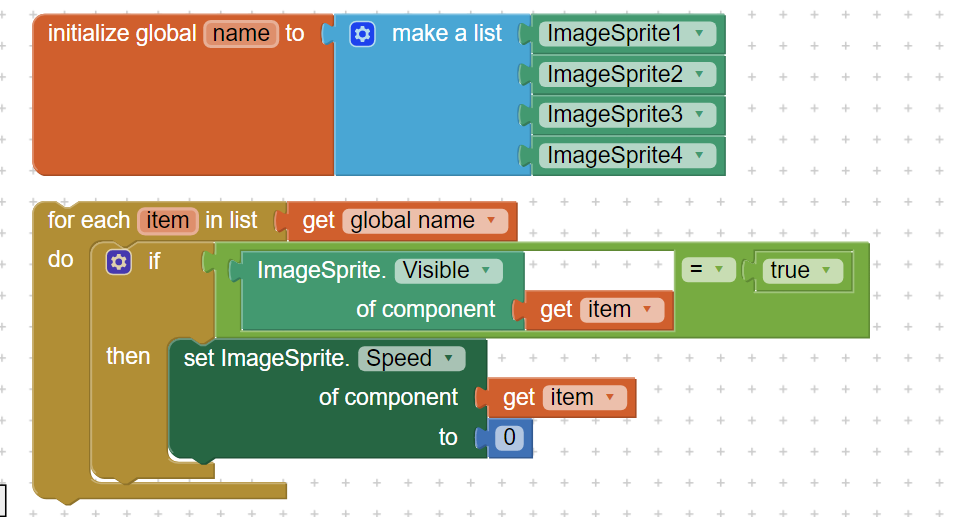Viewport: 961px width, 517px height.
Task: Open the equals comparison operator dropdown
Action: coord(717,270)
